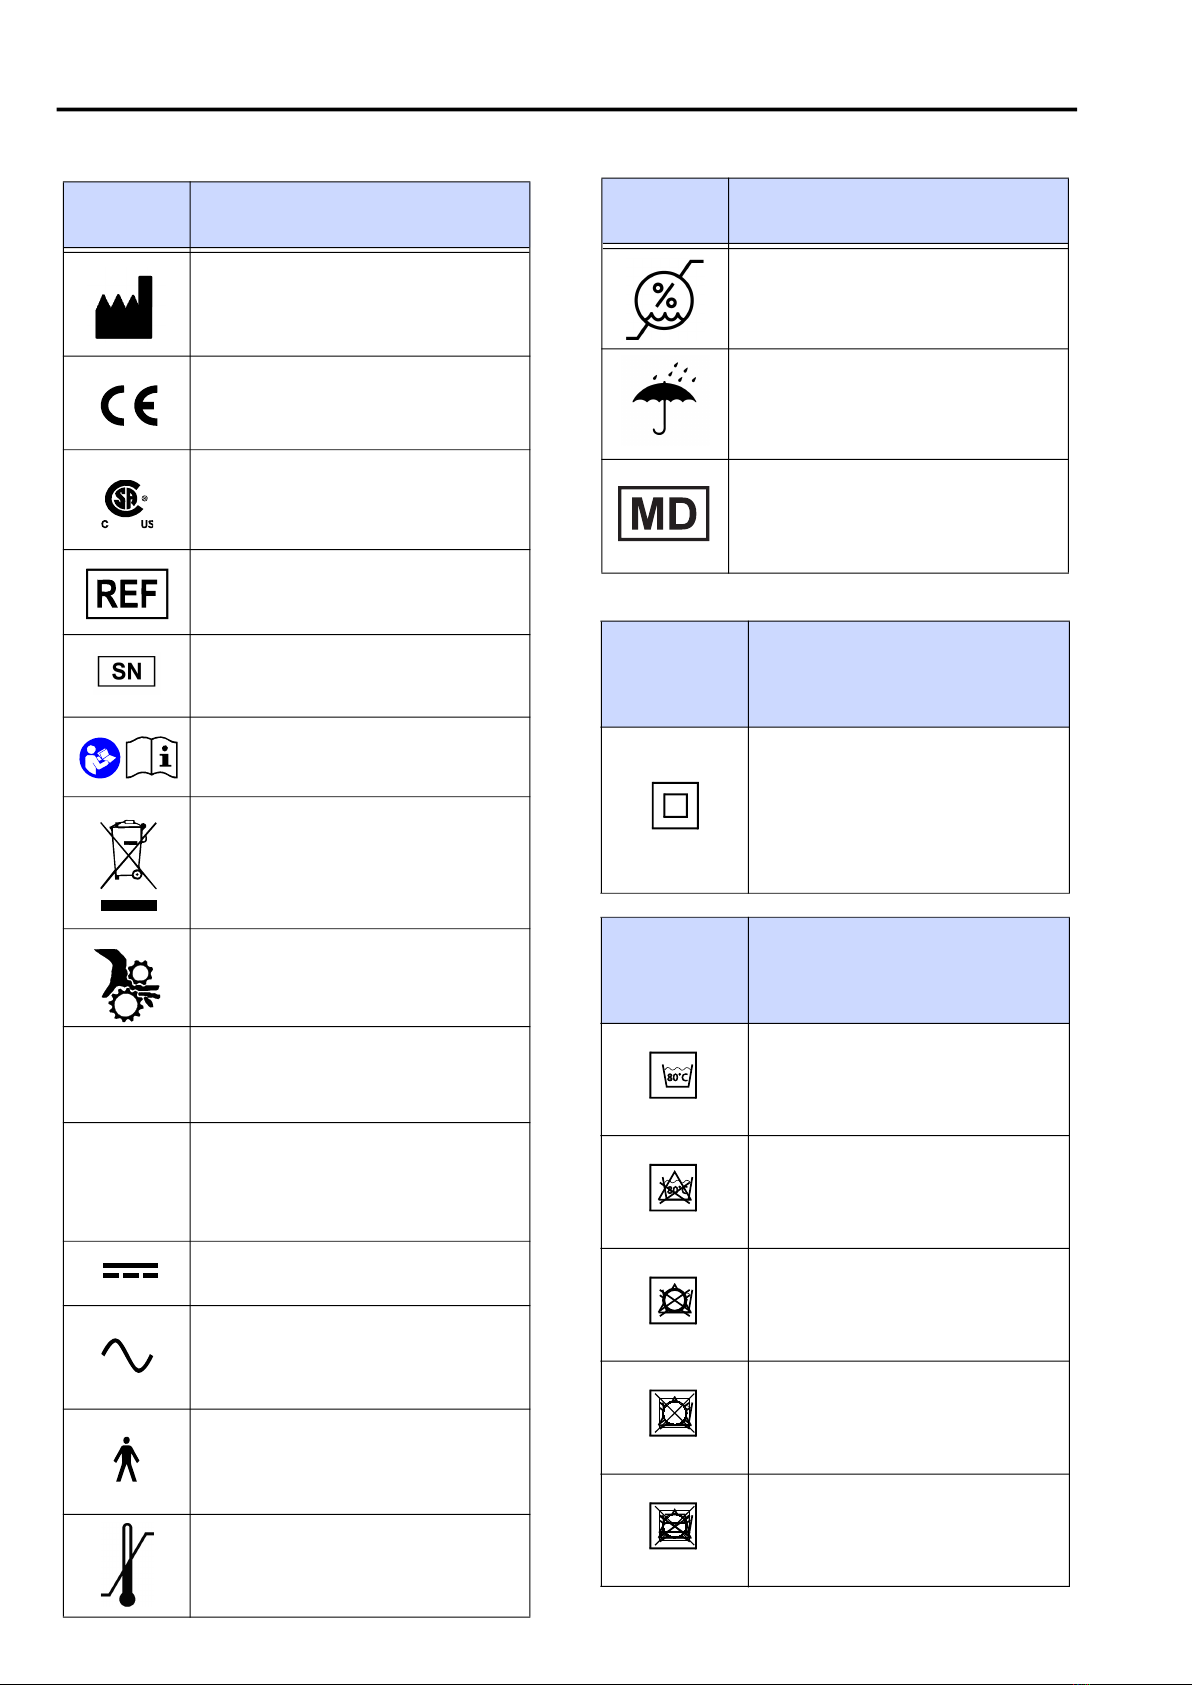Select the crossed-out triangle bleach symbol
The width and height of the screenshot is (1192, 1685).
[x=673, y=1188]
